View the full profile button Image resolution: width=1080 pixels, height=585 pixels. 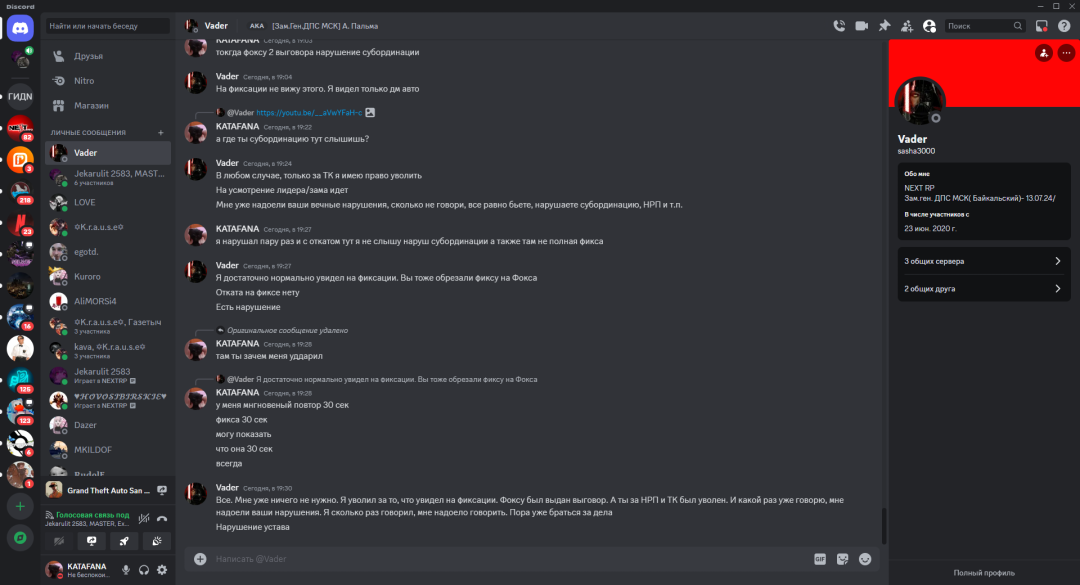point(984,573)
